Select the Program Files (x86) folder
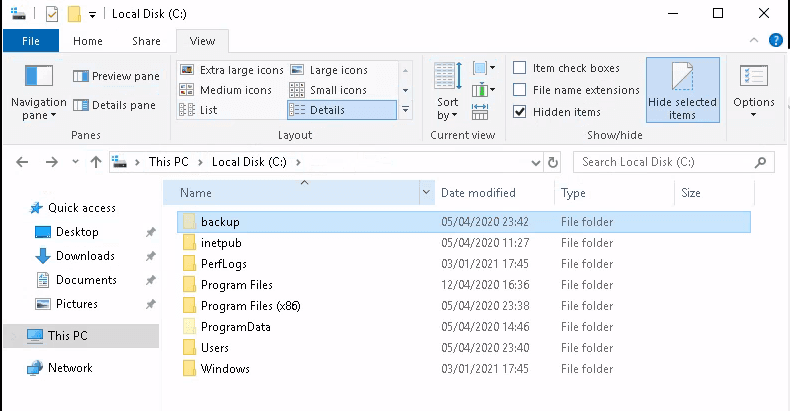790x411 pixels. 464,306
